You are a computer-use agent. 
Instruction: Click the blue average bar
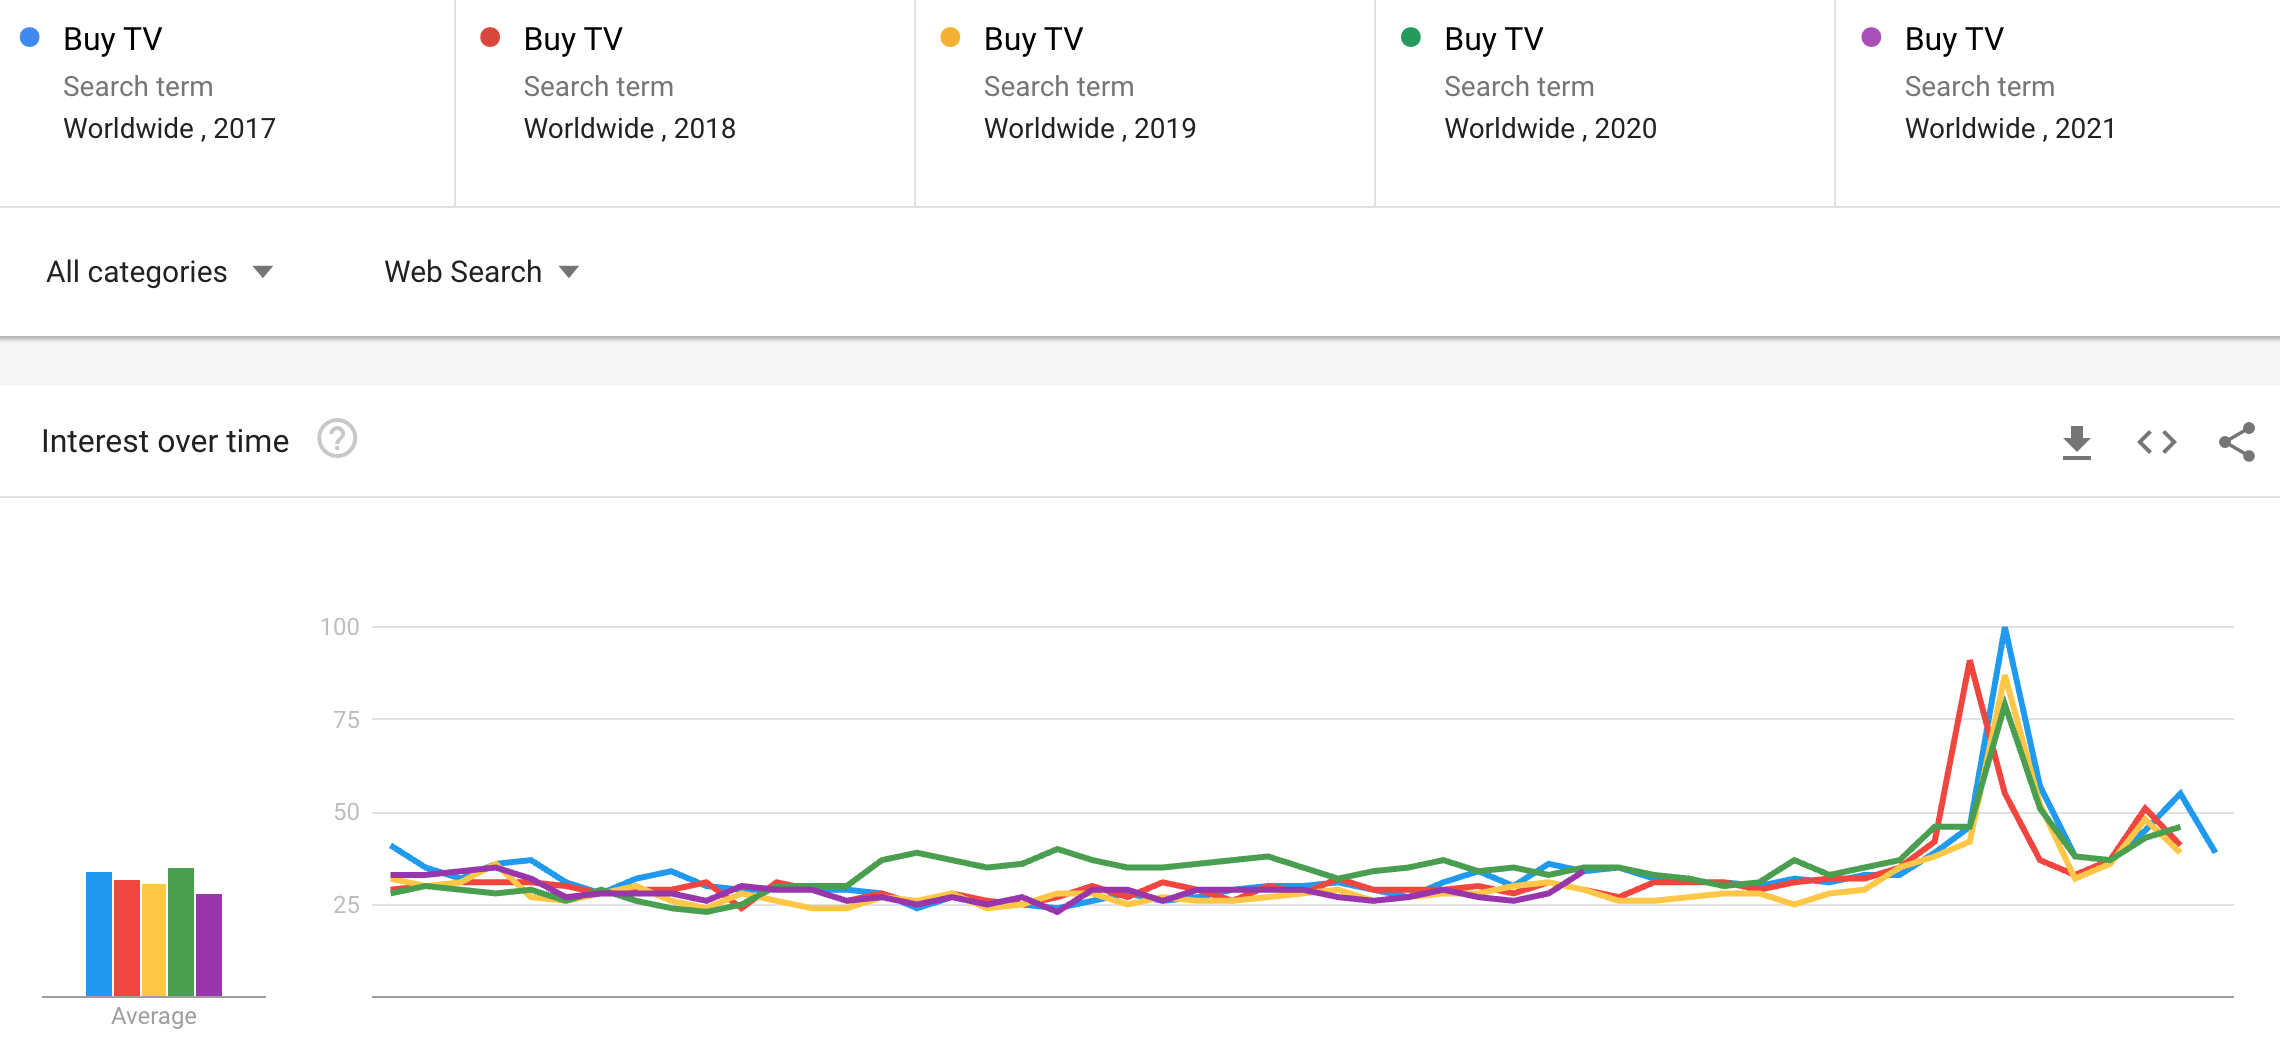click(x=99, y=934)
